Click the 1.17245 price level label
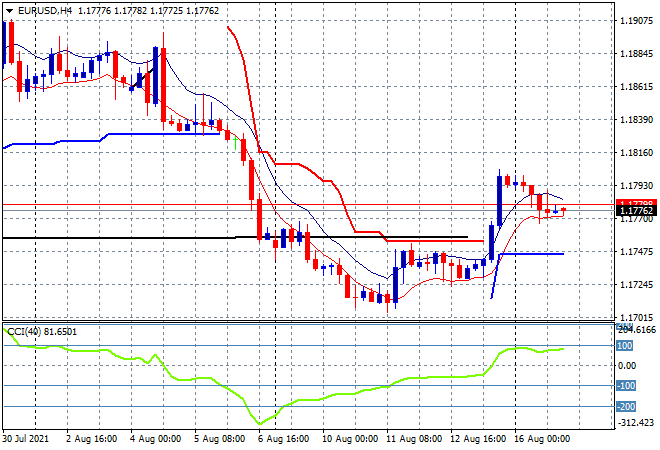Image resolution: width=660 pixels, height=450 pixels. tap(635, 285)
